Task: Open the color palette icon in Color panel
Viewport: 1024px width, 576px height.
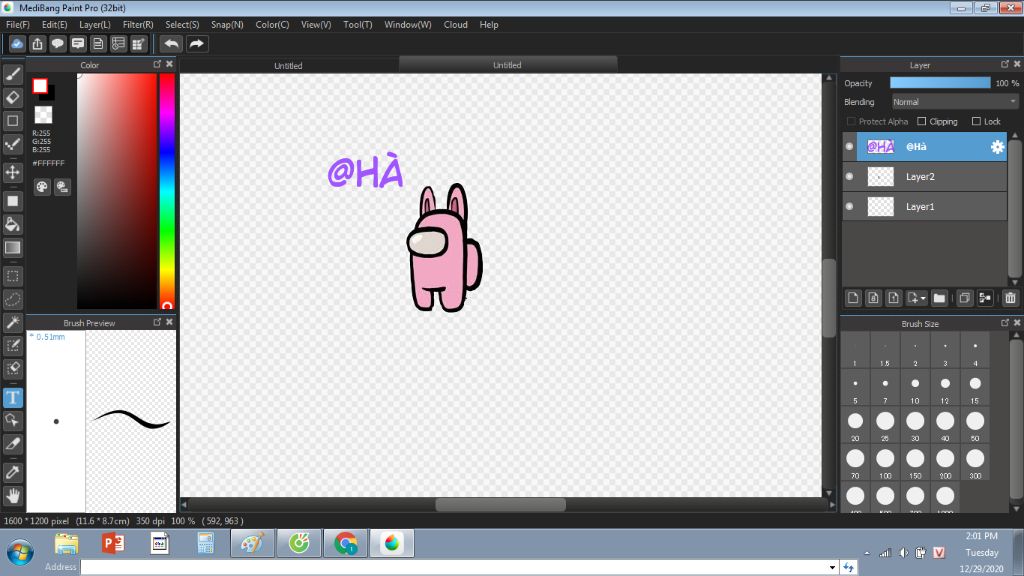Action: pyautogui.click(x=42, y=187)
